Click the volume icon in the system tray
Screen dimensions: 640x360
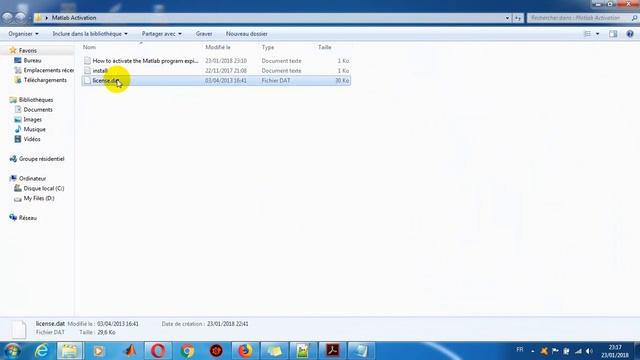tap(589, 351)
